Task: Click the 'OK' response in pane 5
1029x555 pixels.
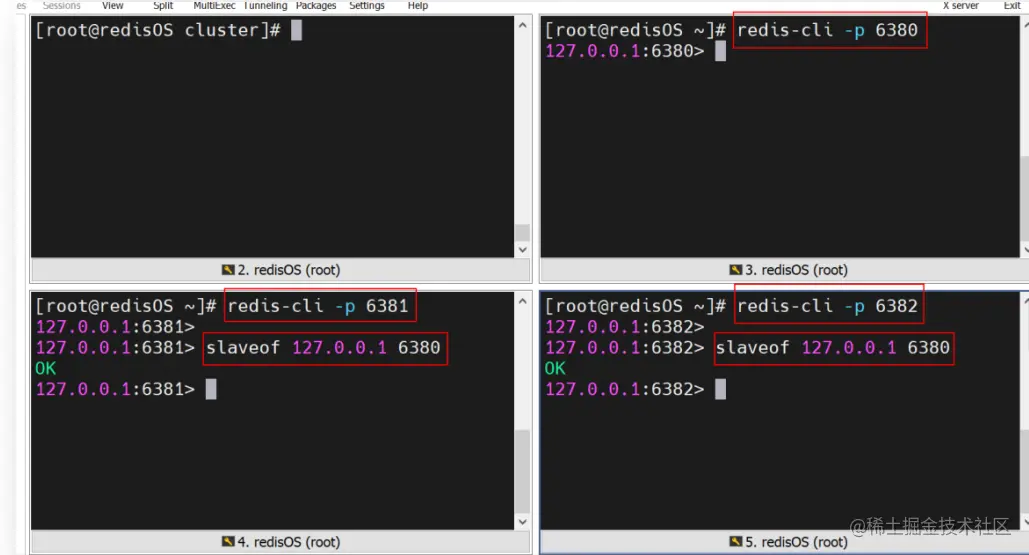Action: point(555,369)
